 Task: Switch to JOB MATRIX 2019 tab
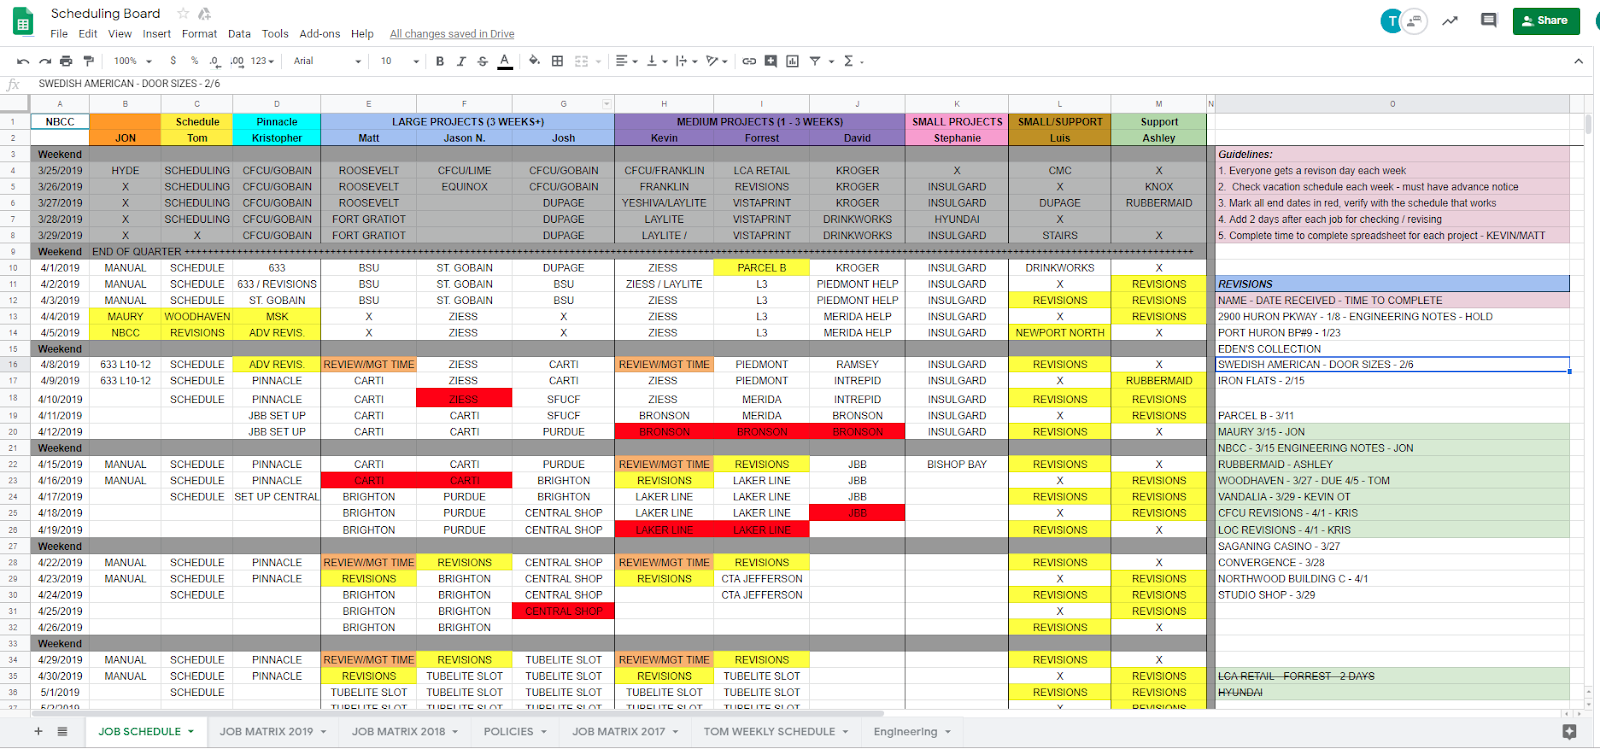273,732
